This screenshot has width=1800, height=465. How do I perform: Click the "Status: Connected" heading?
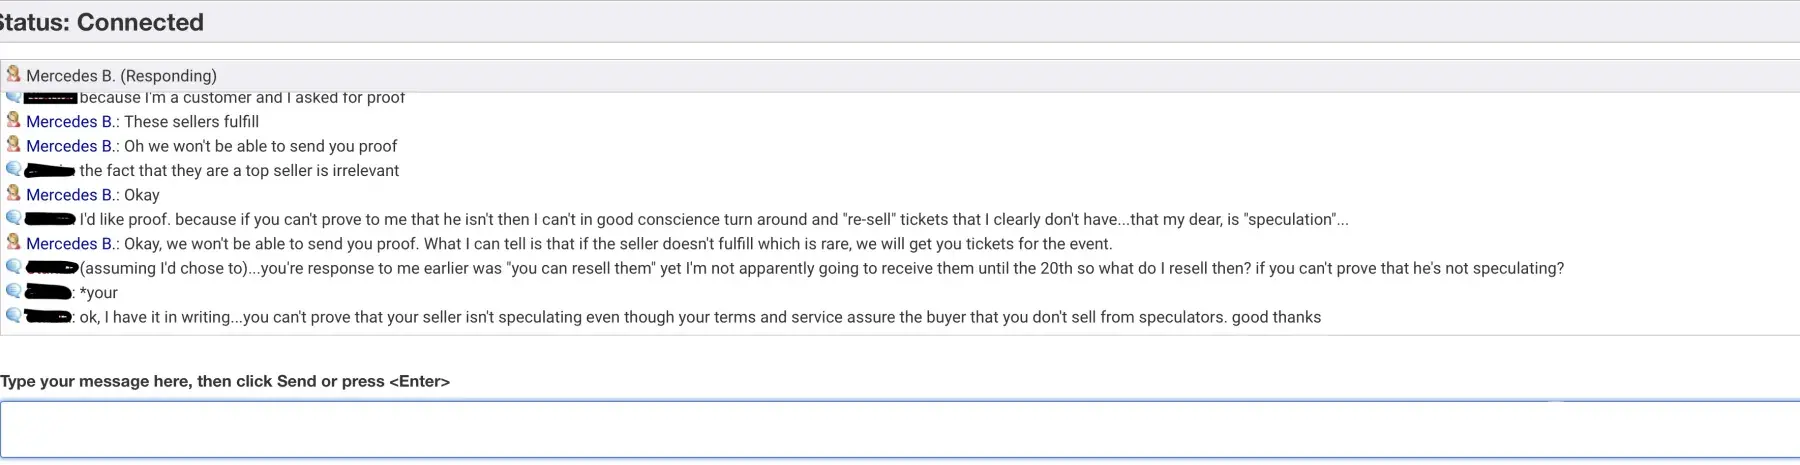(102, 22)
